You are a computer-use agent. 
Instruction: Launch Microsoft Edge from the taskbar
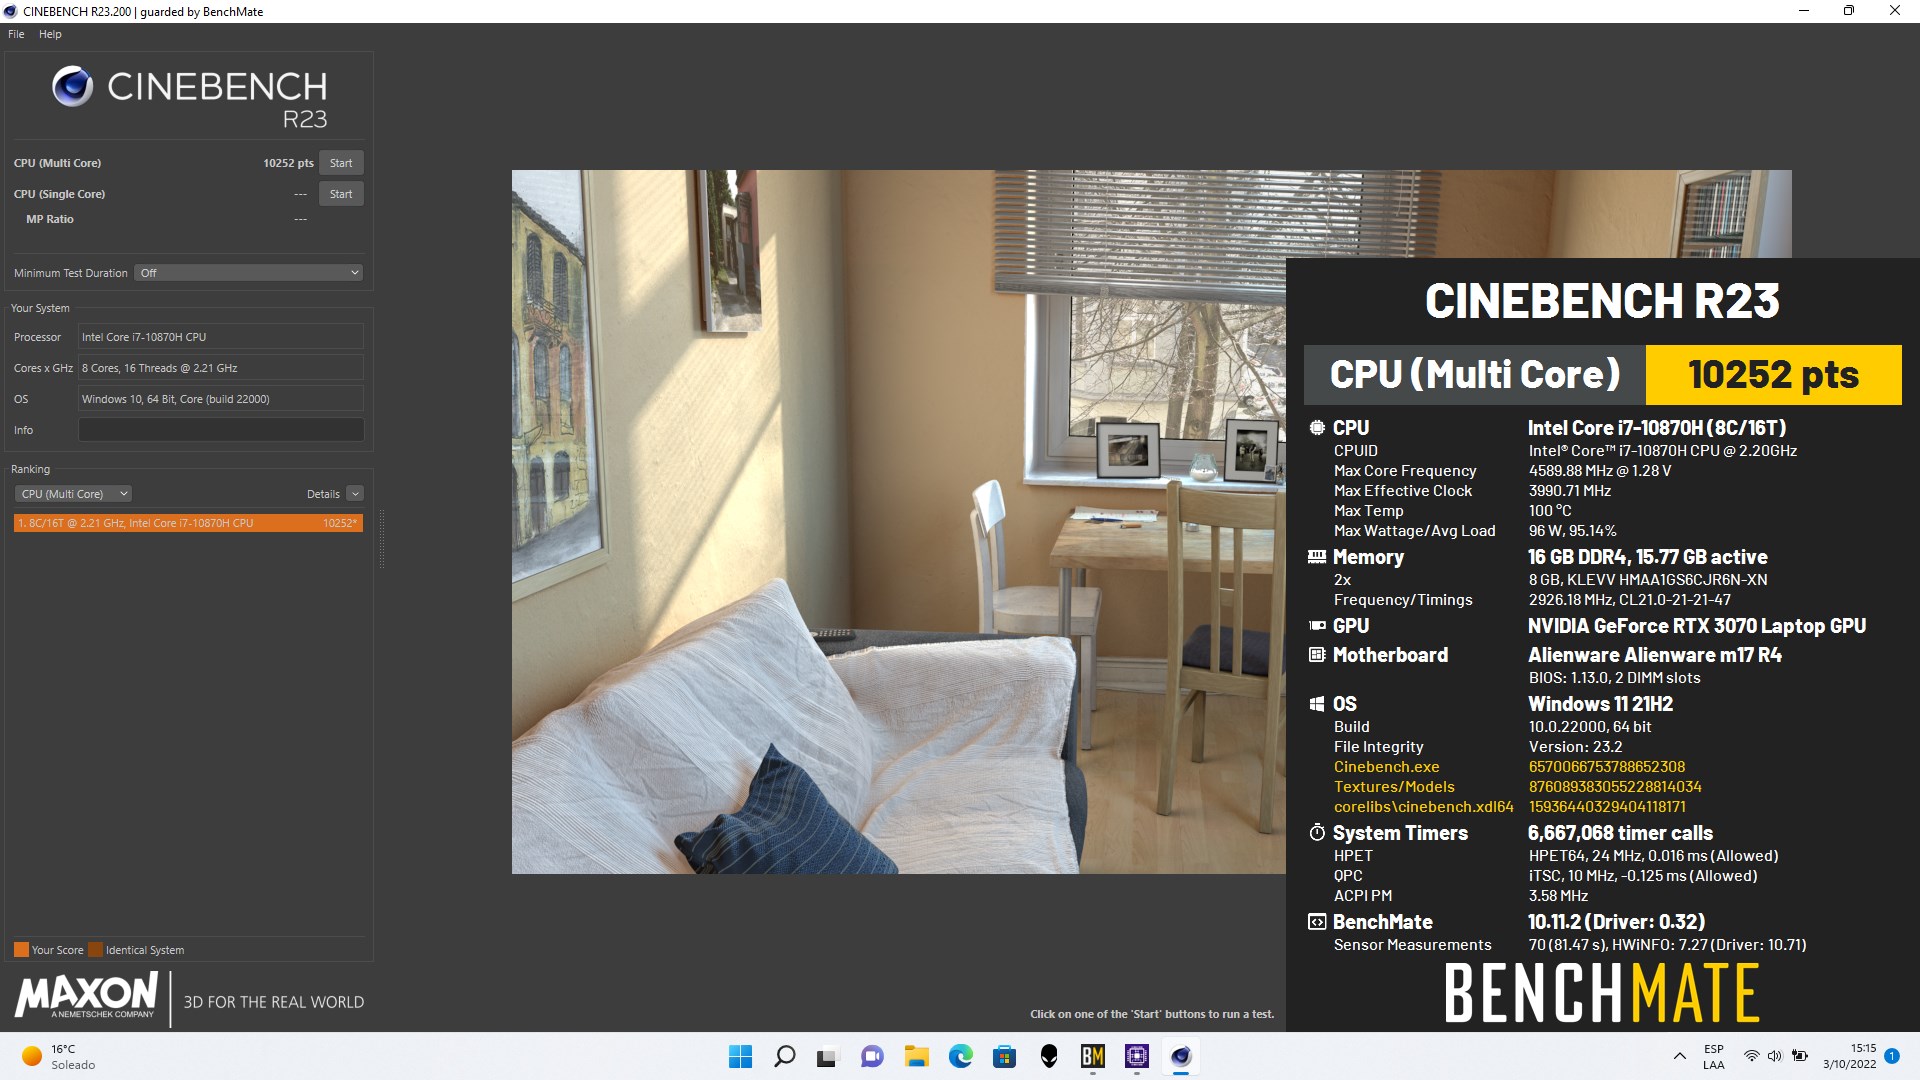pyautogui.click(x=960, y=1056)
